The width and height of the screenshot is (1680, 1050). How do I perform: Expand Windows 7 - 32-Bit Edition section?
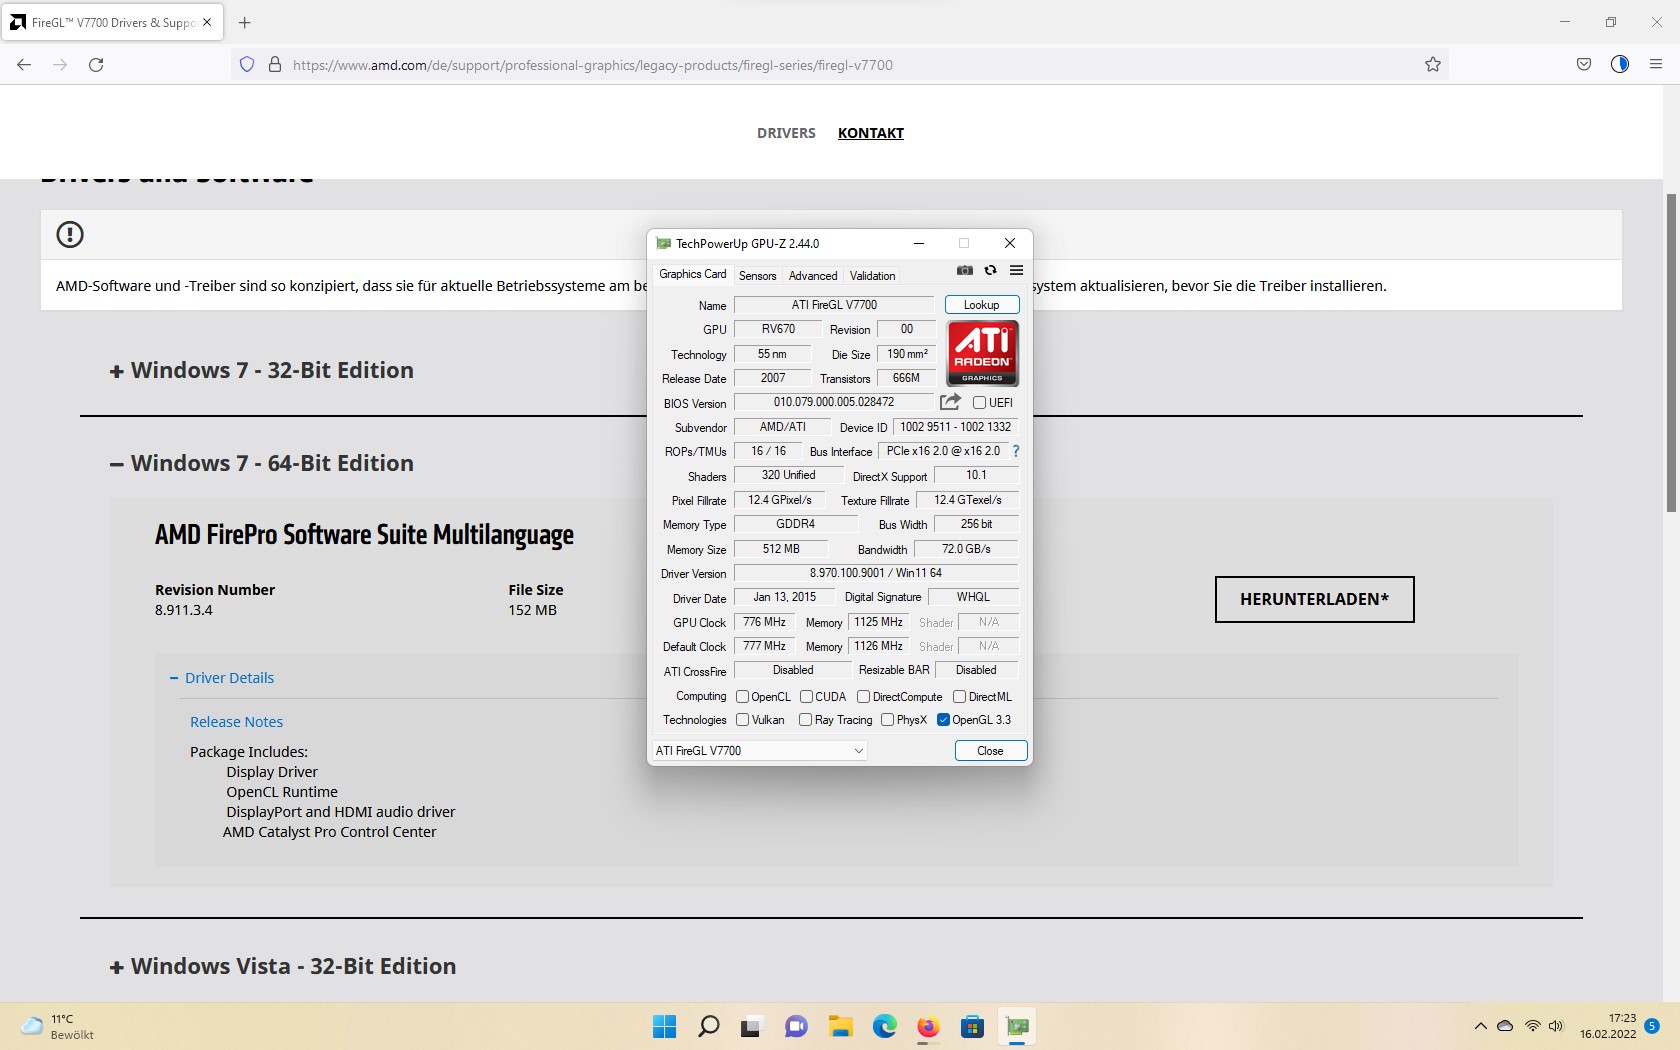coord(262,370)
